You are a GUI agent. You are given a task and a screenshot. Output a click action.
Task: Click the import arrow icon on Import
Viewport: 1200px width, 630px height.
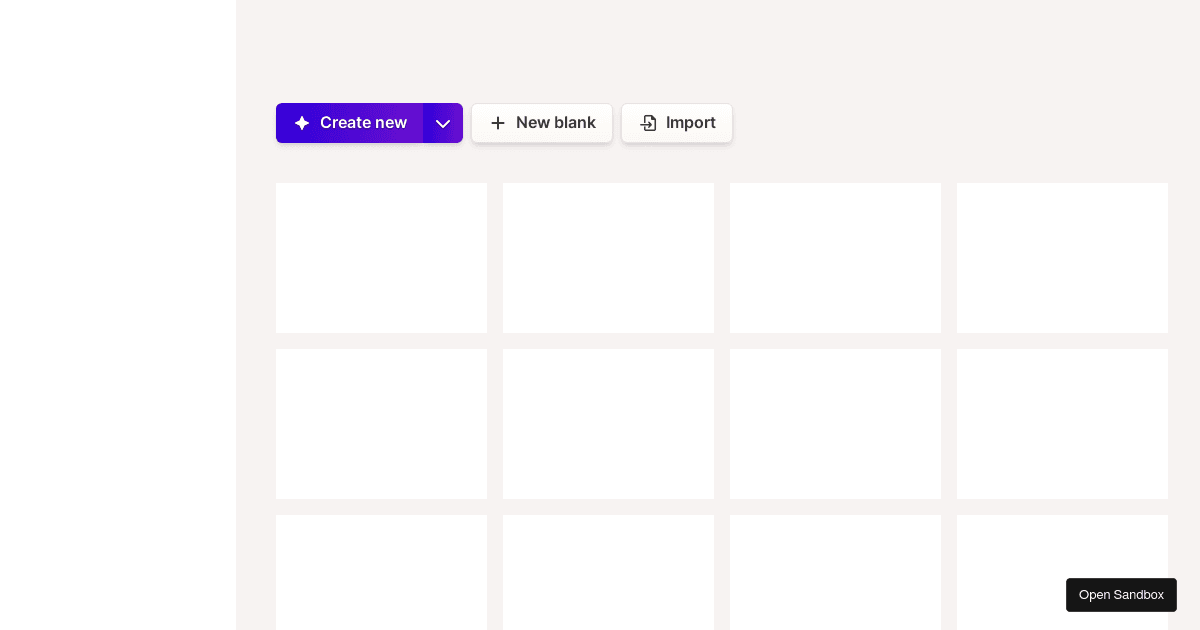(x=649, y=123)
